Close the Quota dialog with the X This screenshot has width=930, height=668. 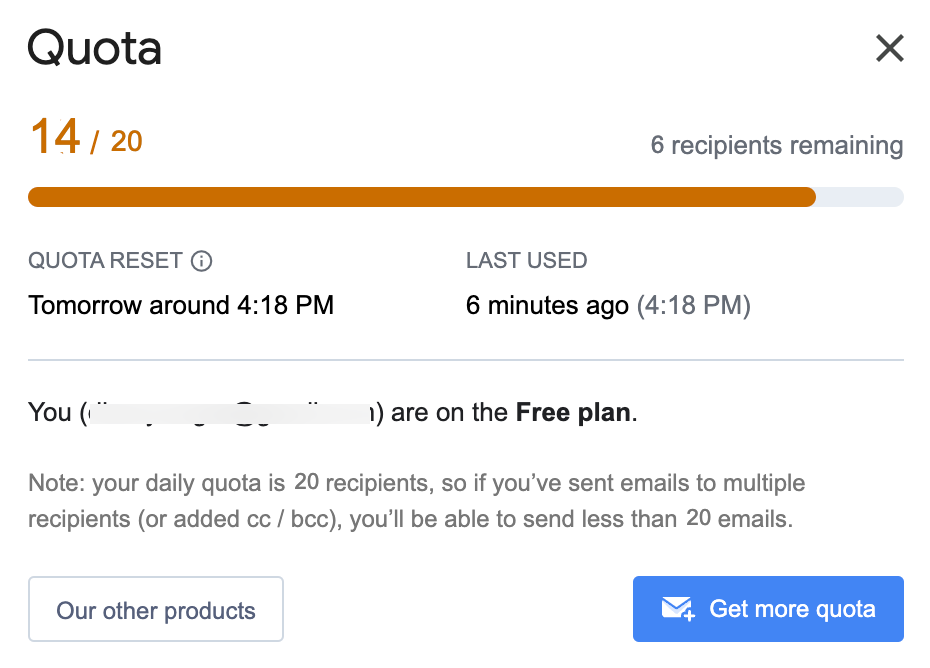pos(889,48)
